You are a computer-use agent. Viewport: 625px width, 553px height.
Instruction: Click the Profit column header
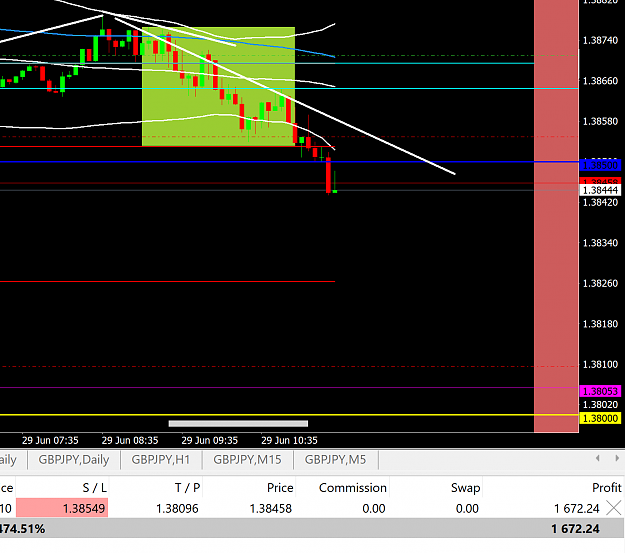tap(606, 488)
